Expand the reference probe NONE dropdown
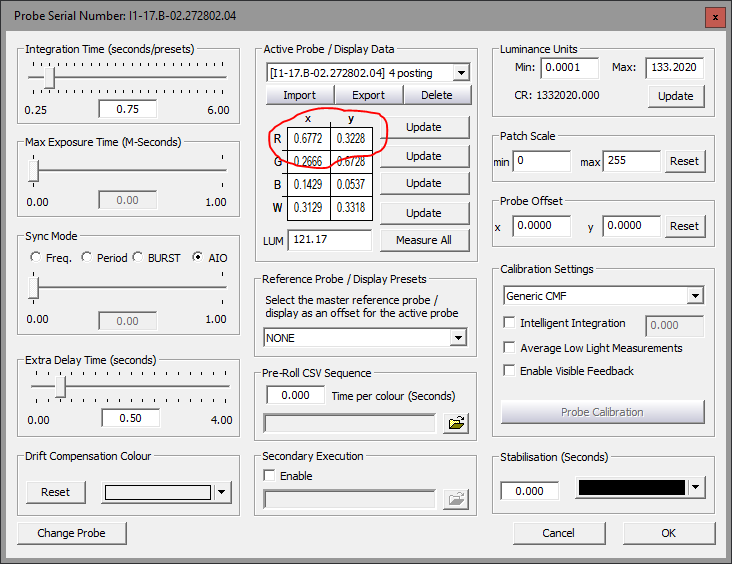 point(458,338)
